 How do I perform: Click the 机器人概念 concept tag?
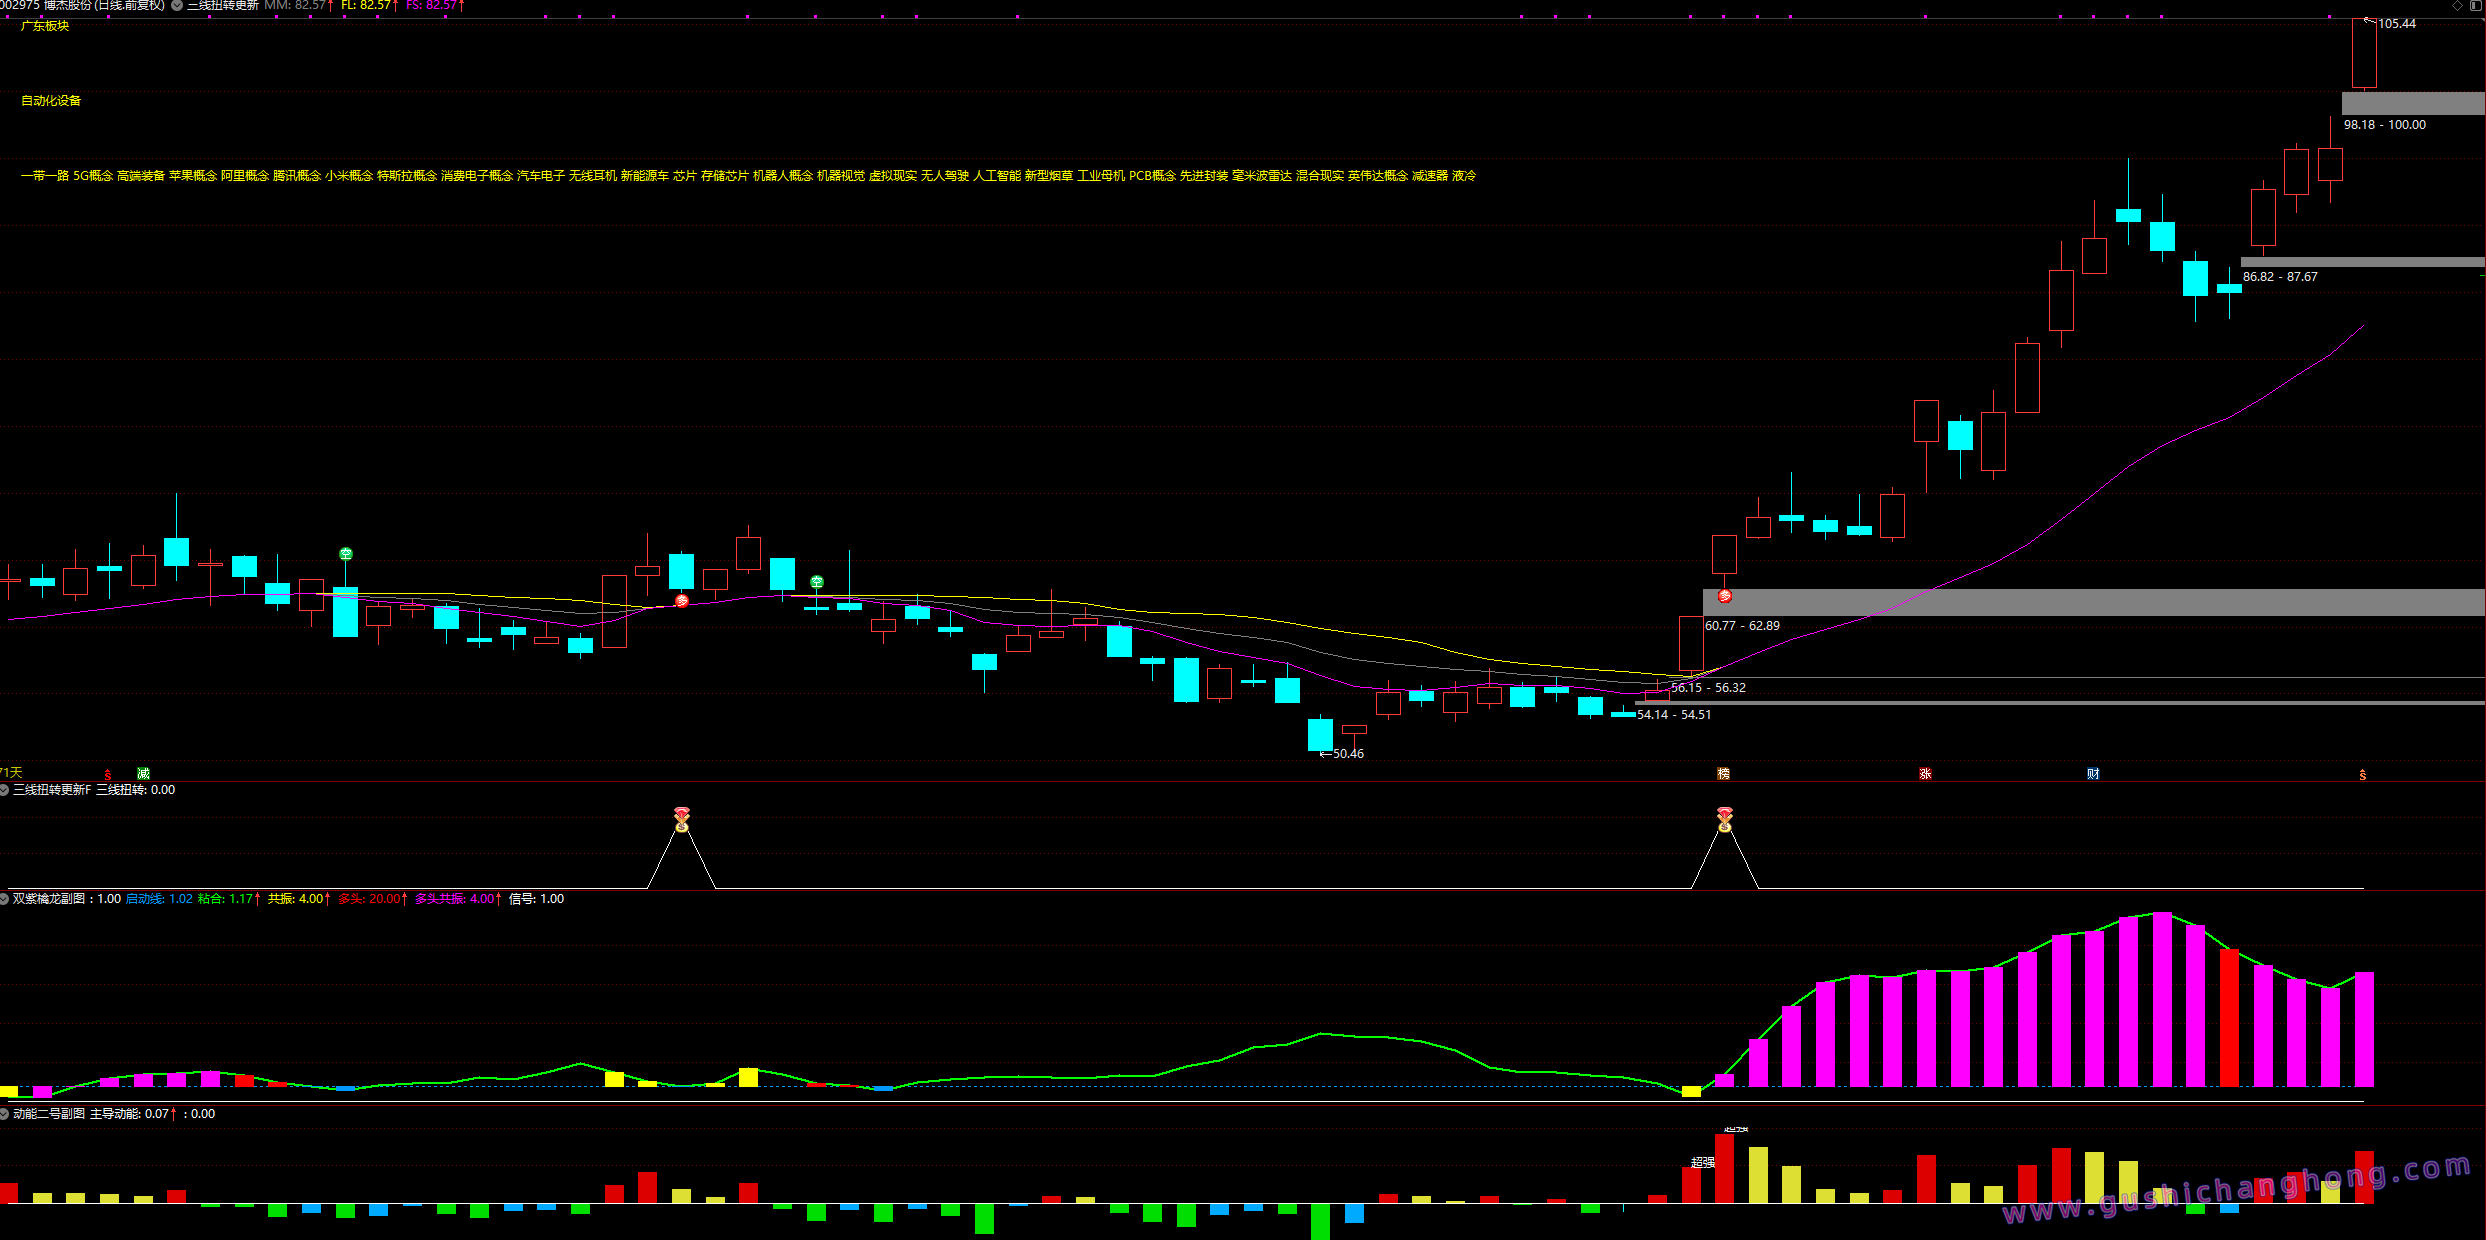[783, 176]
